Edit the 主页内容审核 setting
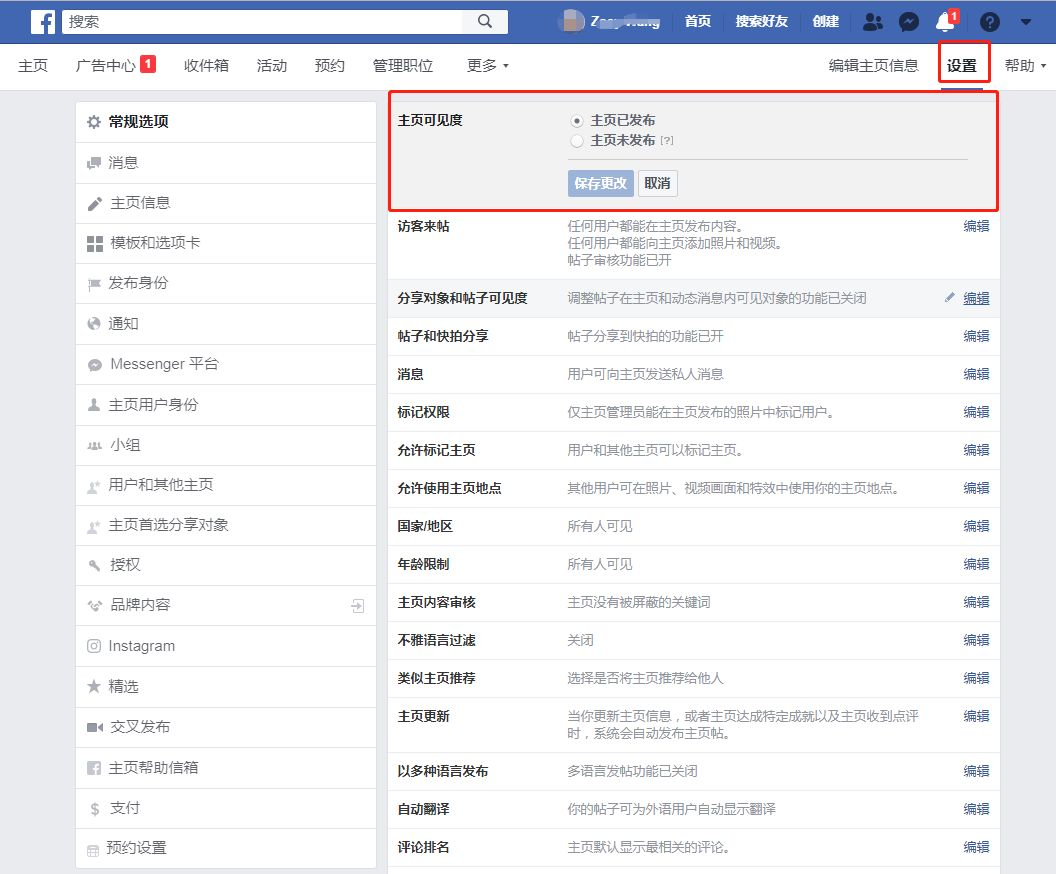The image size is (1056, 874). [x=976, y=602]
